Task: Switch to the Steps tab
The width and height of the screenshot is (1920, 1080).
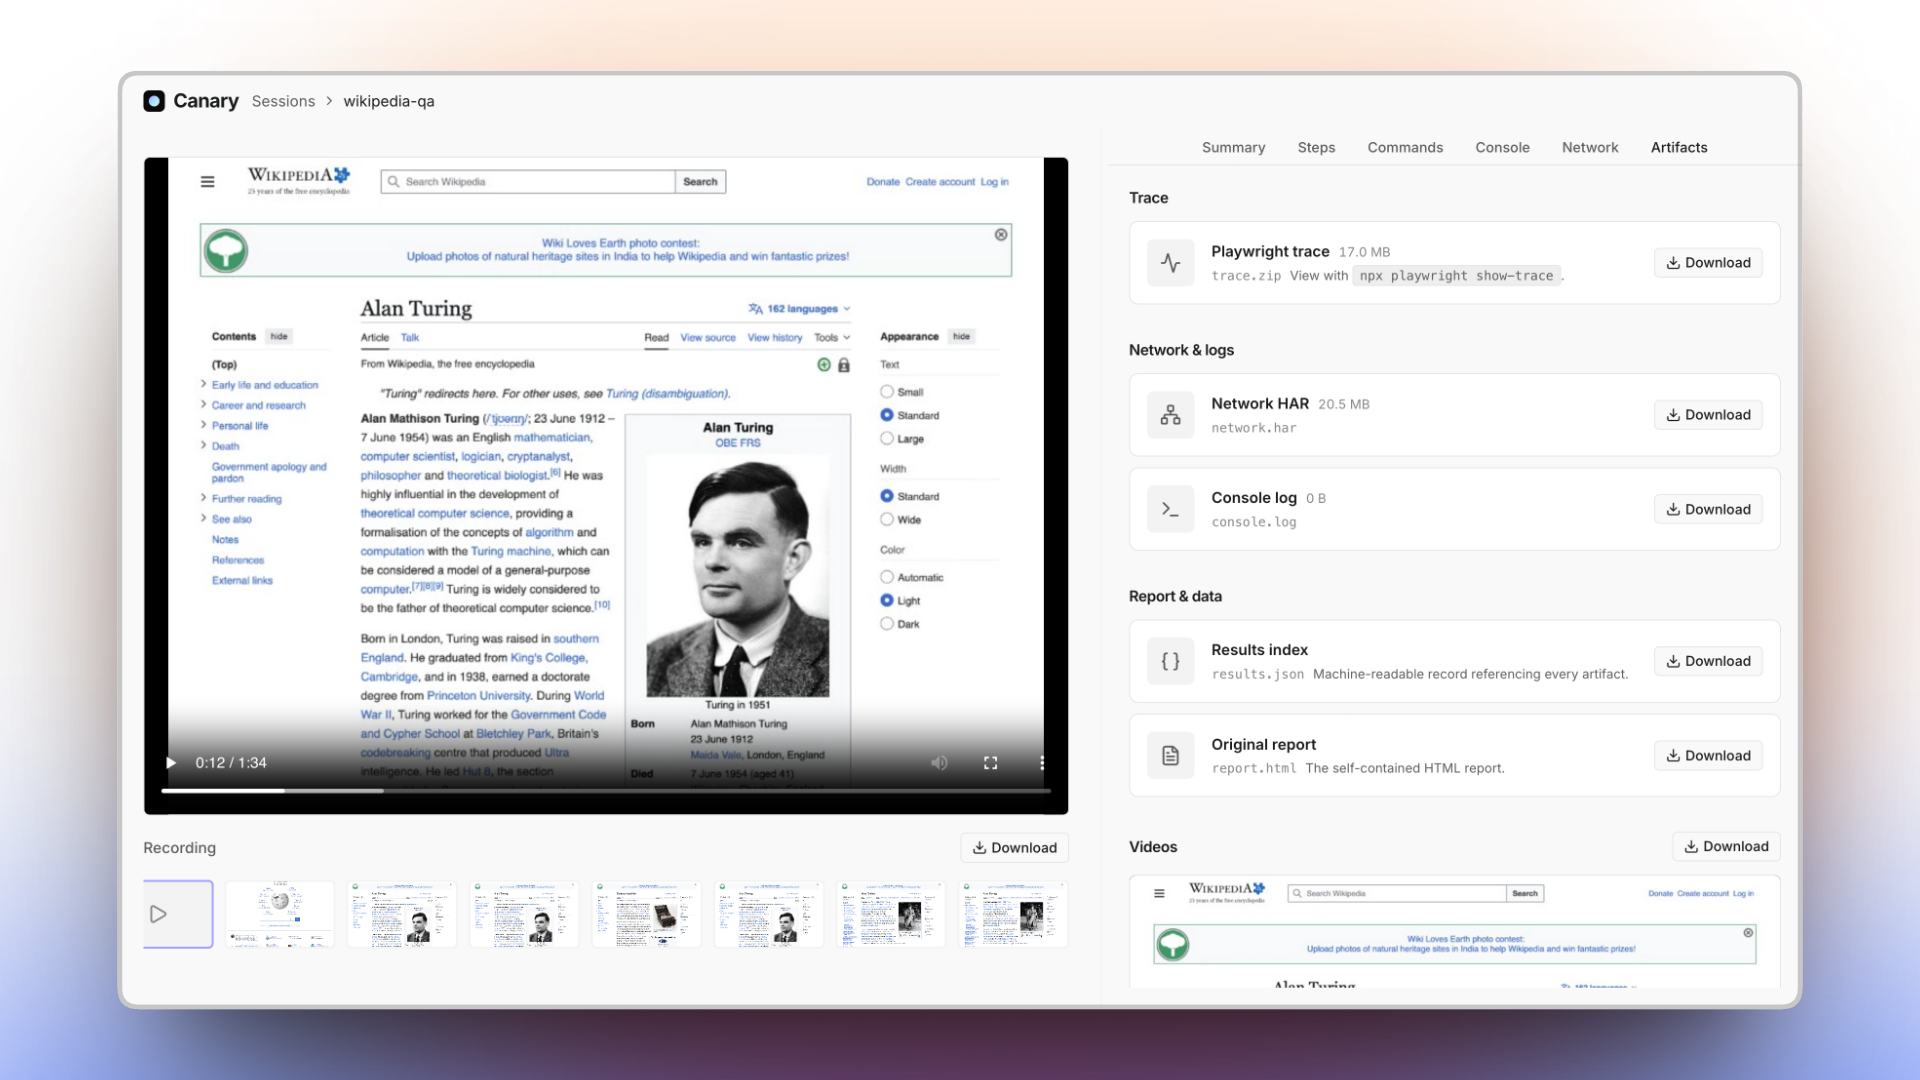Action: 1316,147
